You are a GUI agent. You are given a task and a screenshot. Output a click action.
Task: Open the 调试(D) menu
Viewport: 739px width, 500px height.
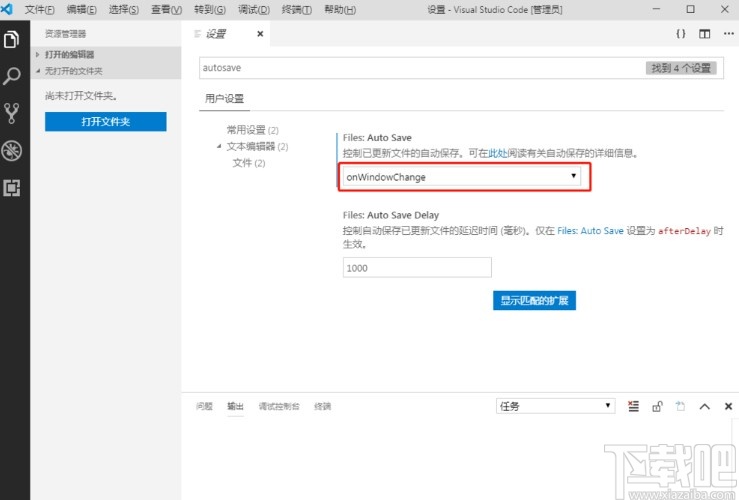click(254, 9)
